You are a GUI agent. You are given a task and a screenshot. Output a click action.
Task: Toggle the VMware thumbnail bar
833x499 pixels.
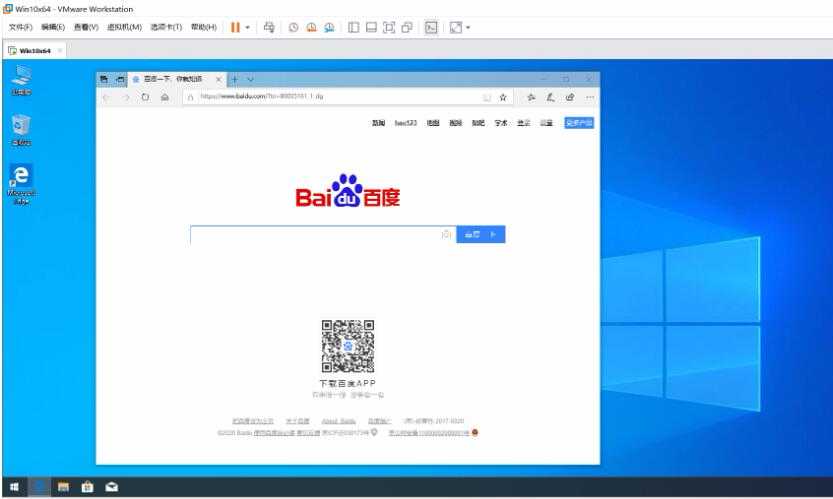[371, 28]
